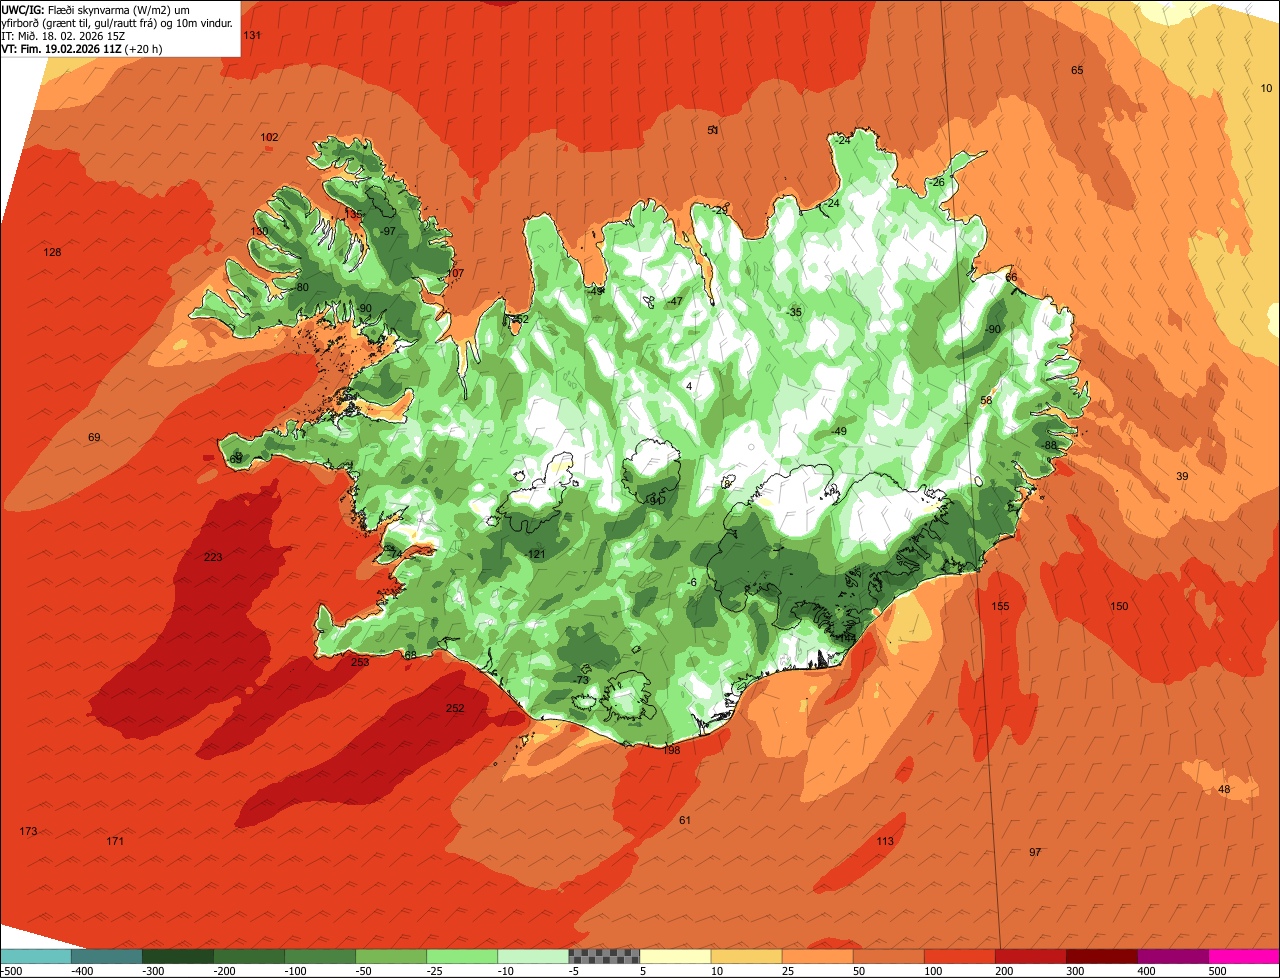Click the map value '-6'
This screenshot has width=1280, height=978.
point(692,582)
